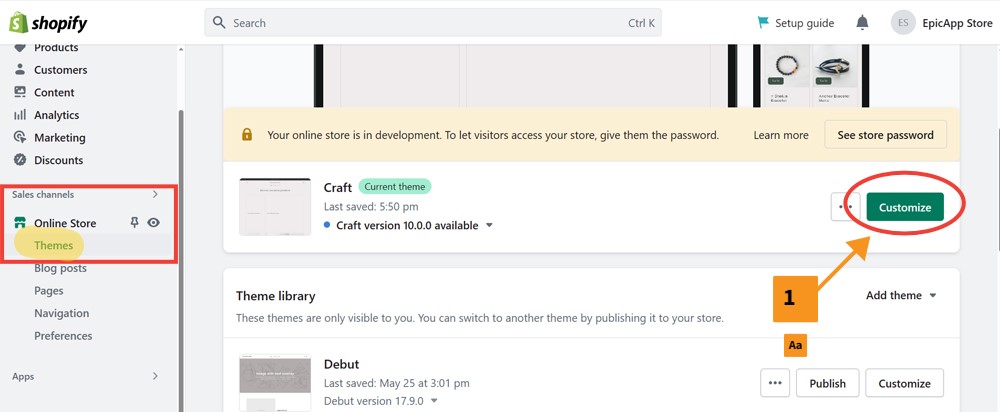Go to Customers in sidebar
Screen dimensions: 1000x412
click(x=61, y=70)
